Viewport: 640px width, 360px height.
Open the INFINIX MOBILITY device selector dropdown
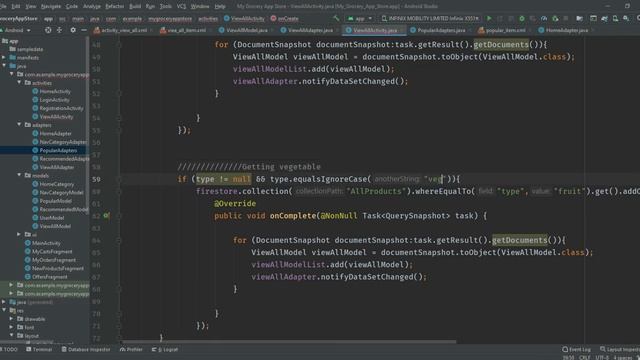click(x=430, y=18)
